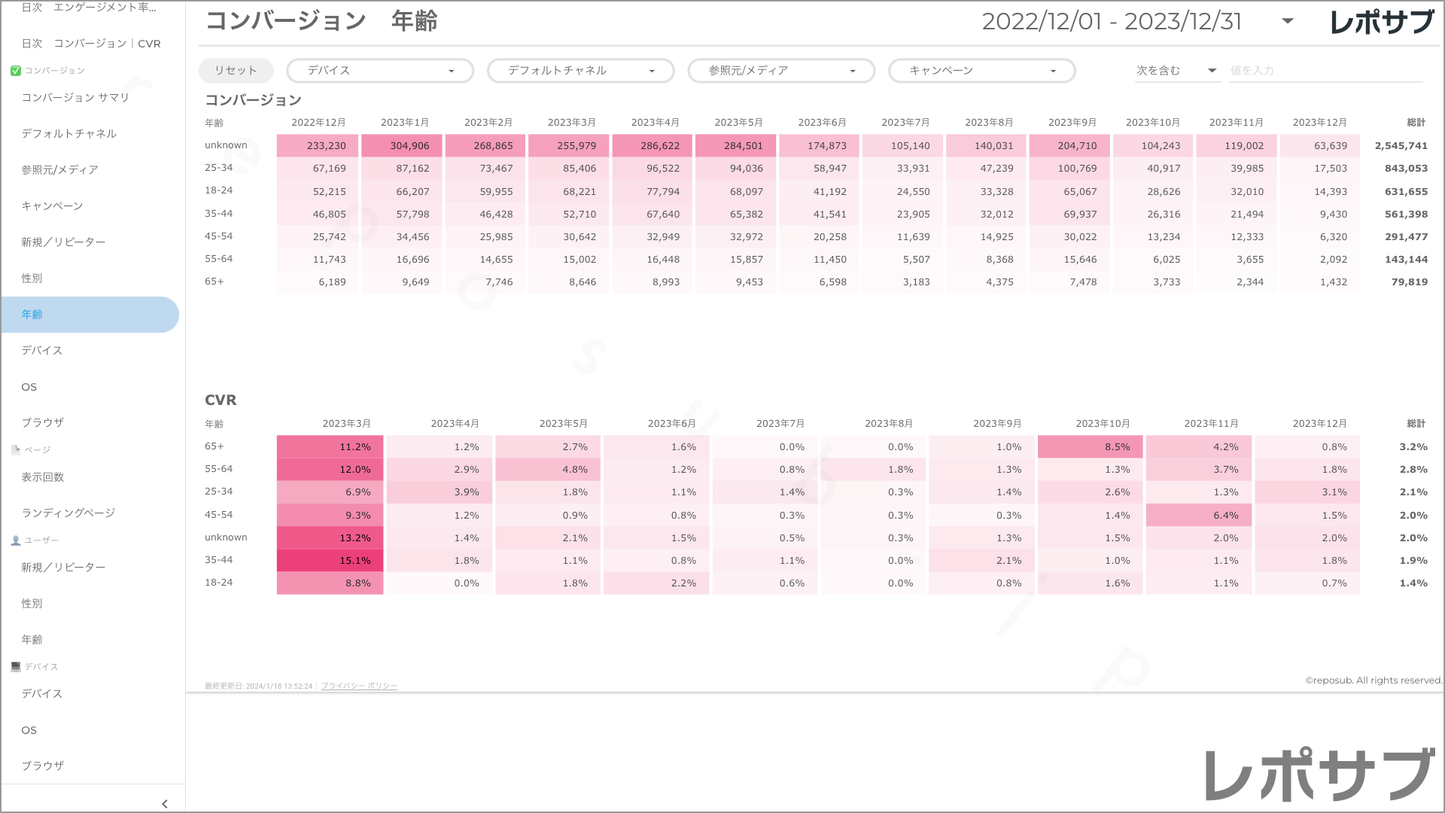The height and width of the screenshot is (813, 1445).
Task: Go to コンバージョン サマリ page
Action: 75,97
